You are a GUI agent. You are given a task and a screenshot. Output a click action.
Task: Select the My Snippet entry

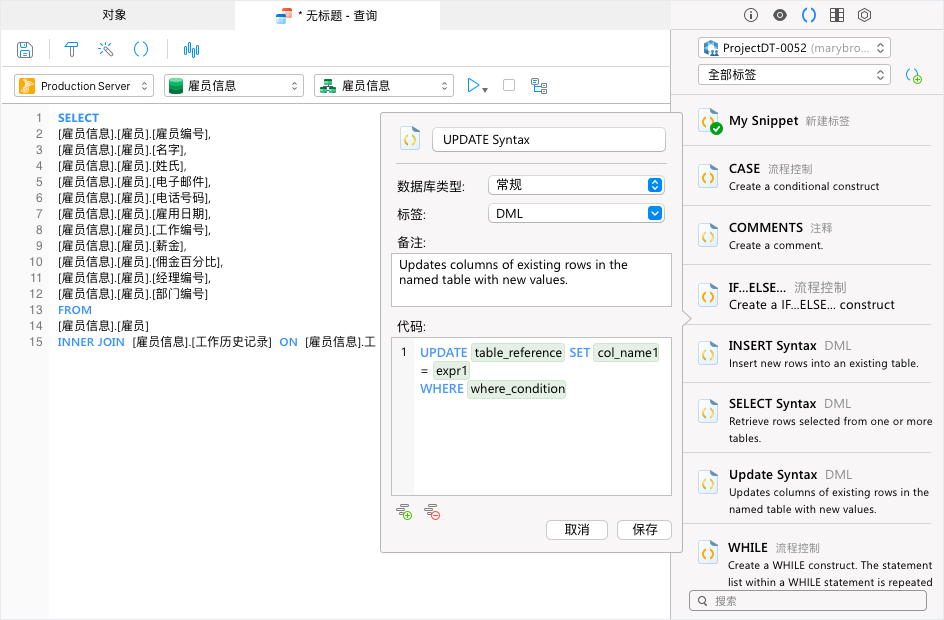[807, 121]
